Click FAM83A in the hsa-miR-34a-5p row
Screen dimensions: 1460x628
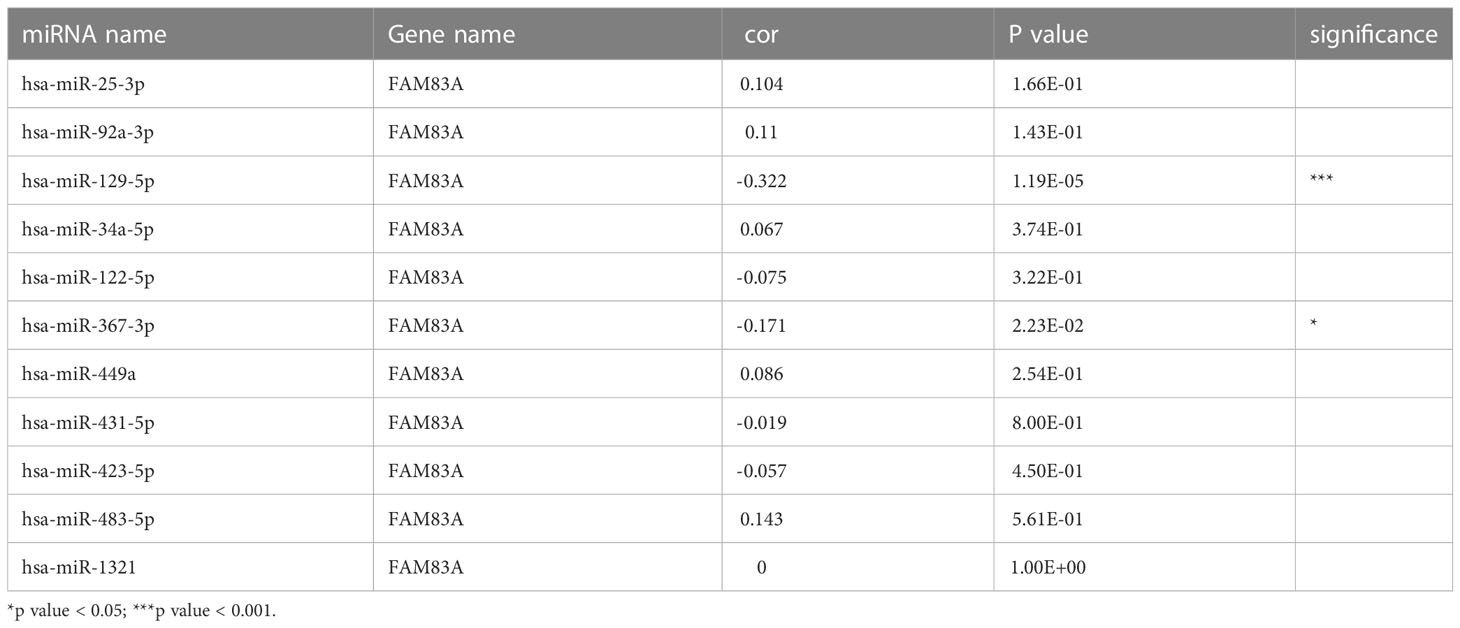pyautogui.click(x=426, y=229)
